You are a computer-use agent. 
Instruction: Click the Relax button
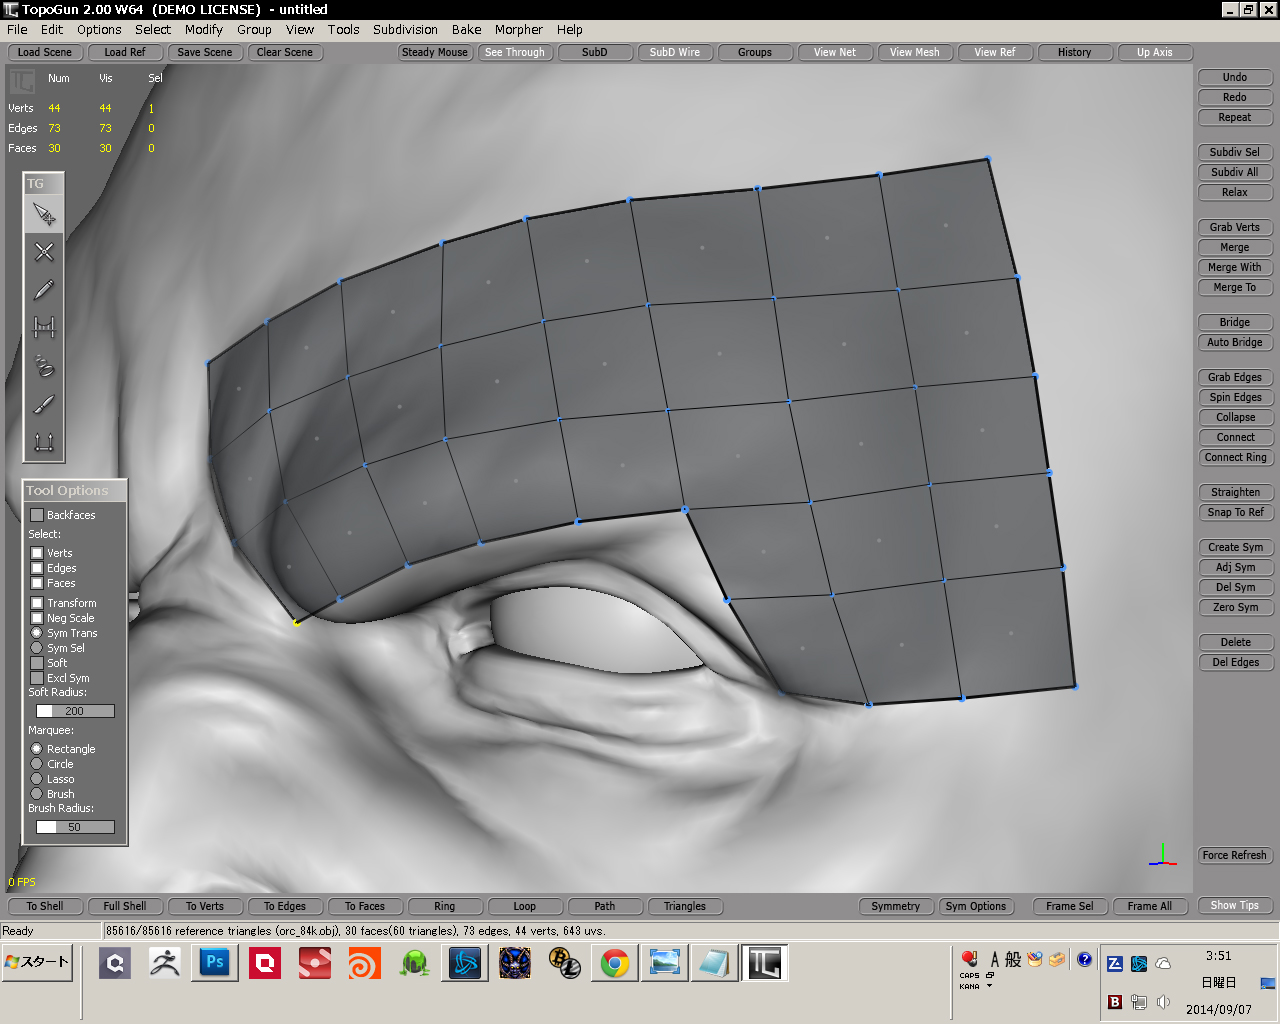(1235, 192)
